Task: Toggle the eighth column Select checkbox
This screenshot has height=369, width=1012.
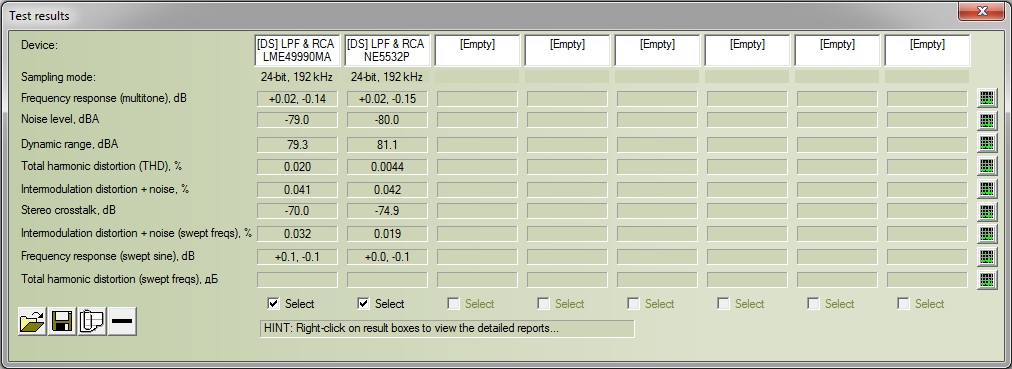Action: pos(903,303)
